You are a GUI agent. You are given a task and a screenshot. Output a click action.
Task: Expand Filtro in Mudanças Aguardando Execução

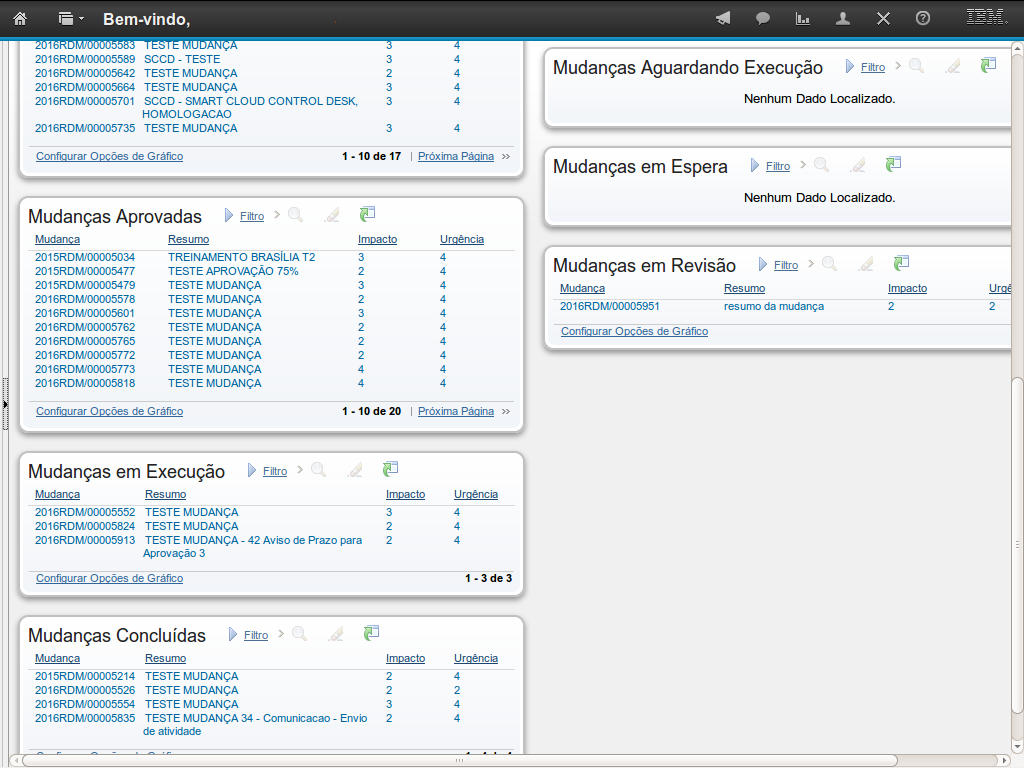pos(872,67)
